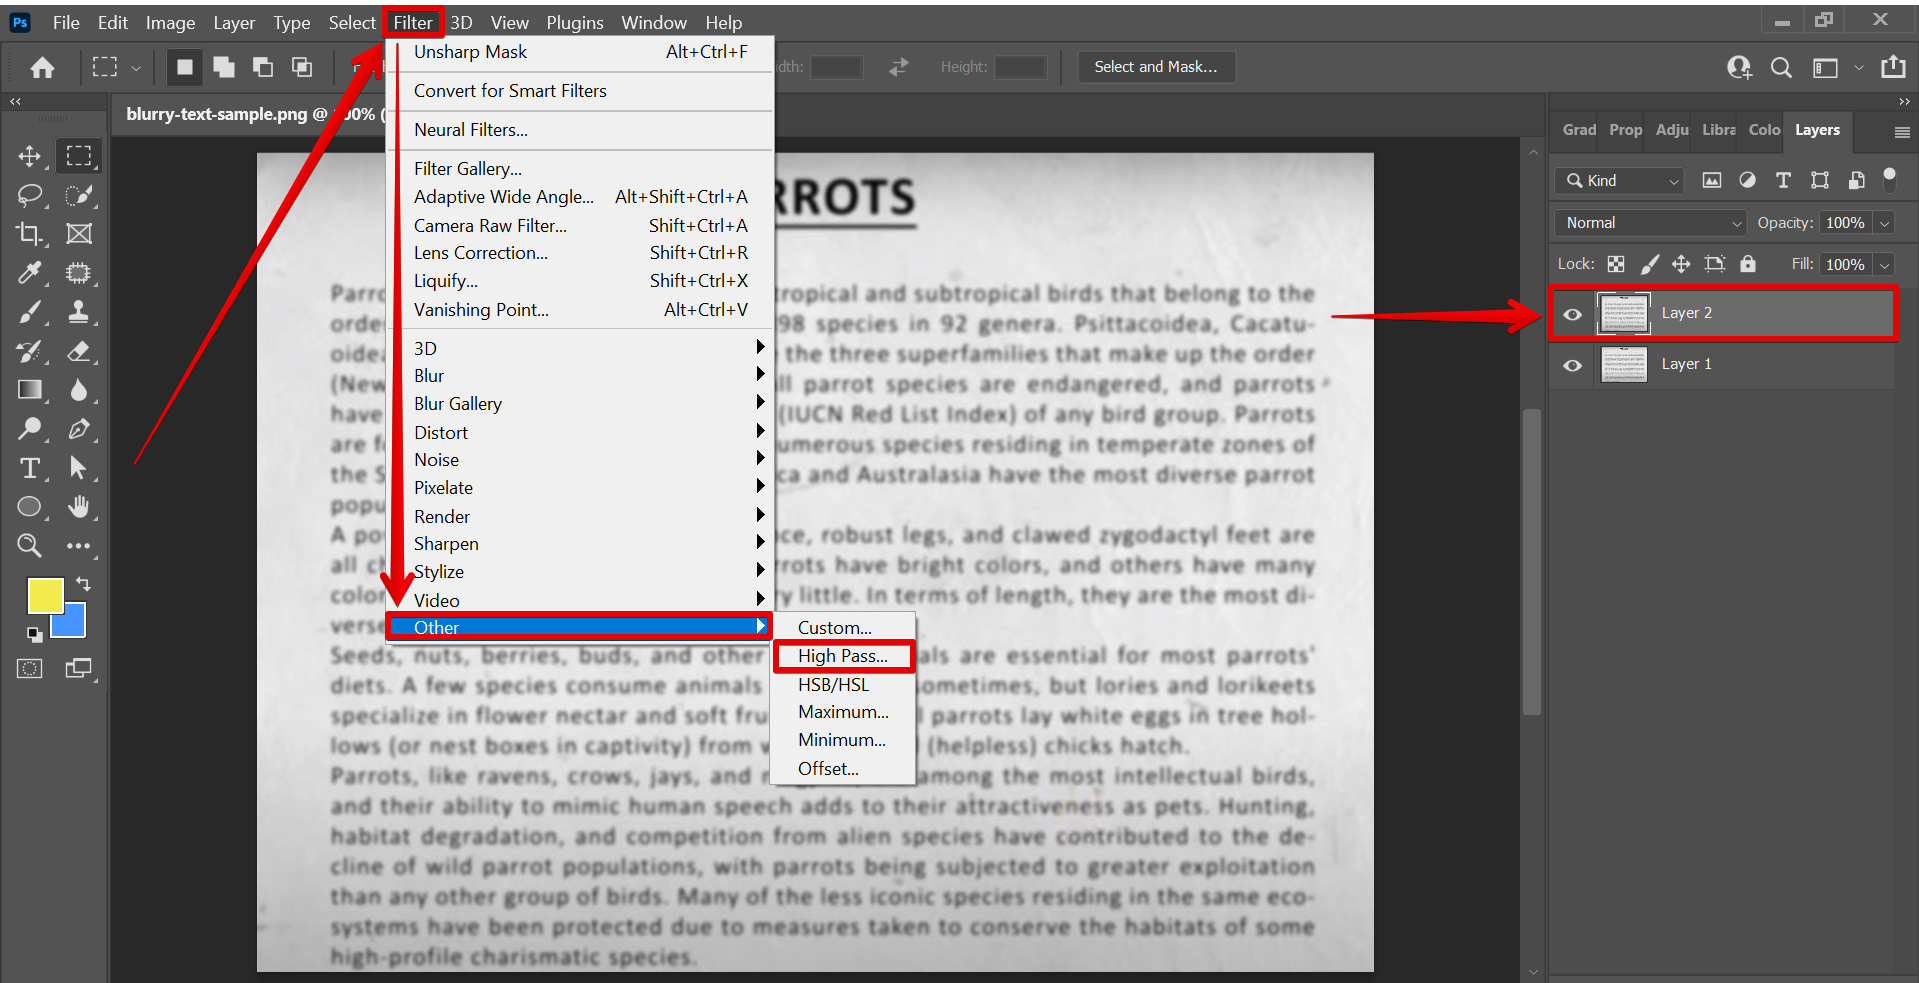Select the Layer 1 thumbnail
1919x983 pixels.
coord(1623,365)
